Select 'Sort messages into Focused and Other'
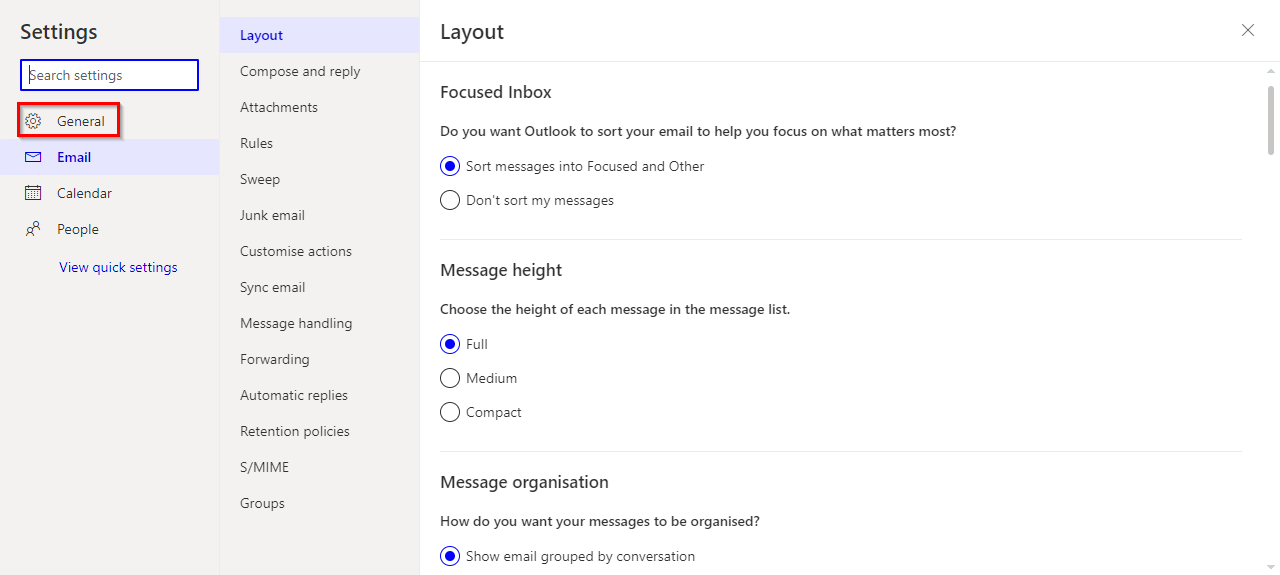This screenshot has width=1280, height=575. pos(450,166)
